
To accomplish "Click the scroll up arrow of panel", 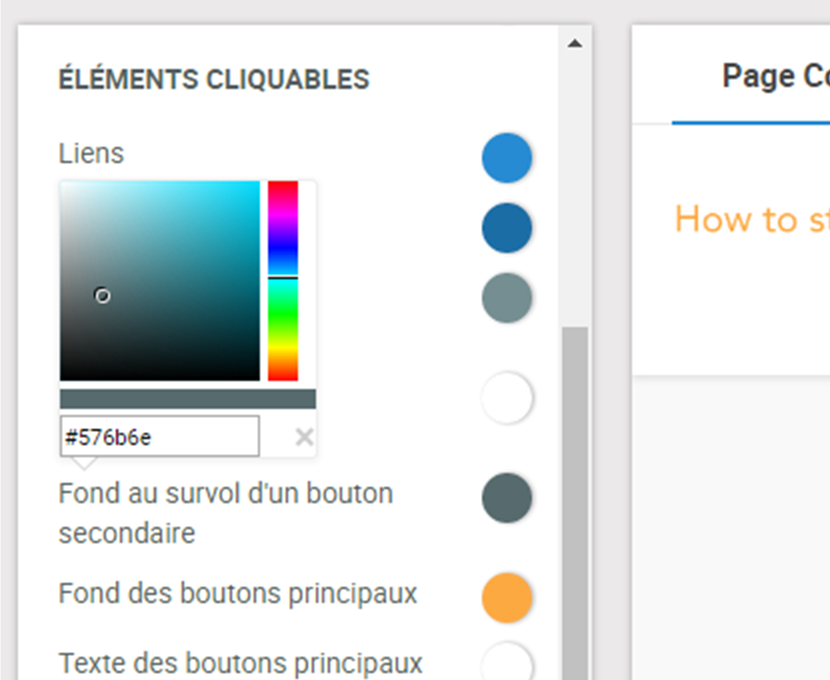I will coord(574,43).
